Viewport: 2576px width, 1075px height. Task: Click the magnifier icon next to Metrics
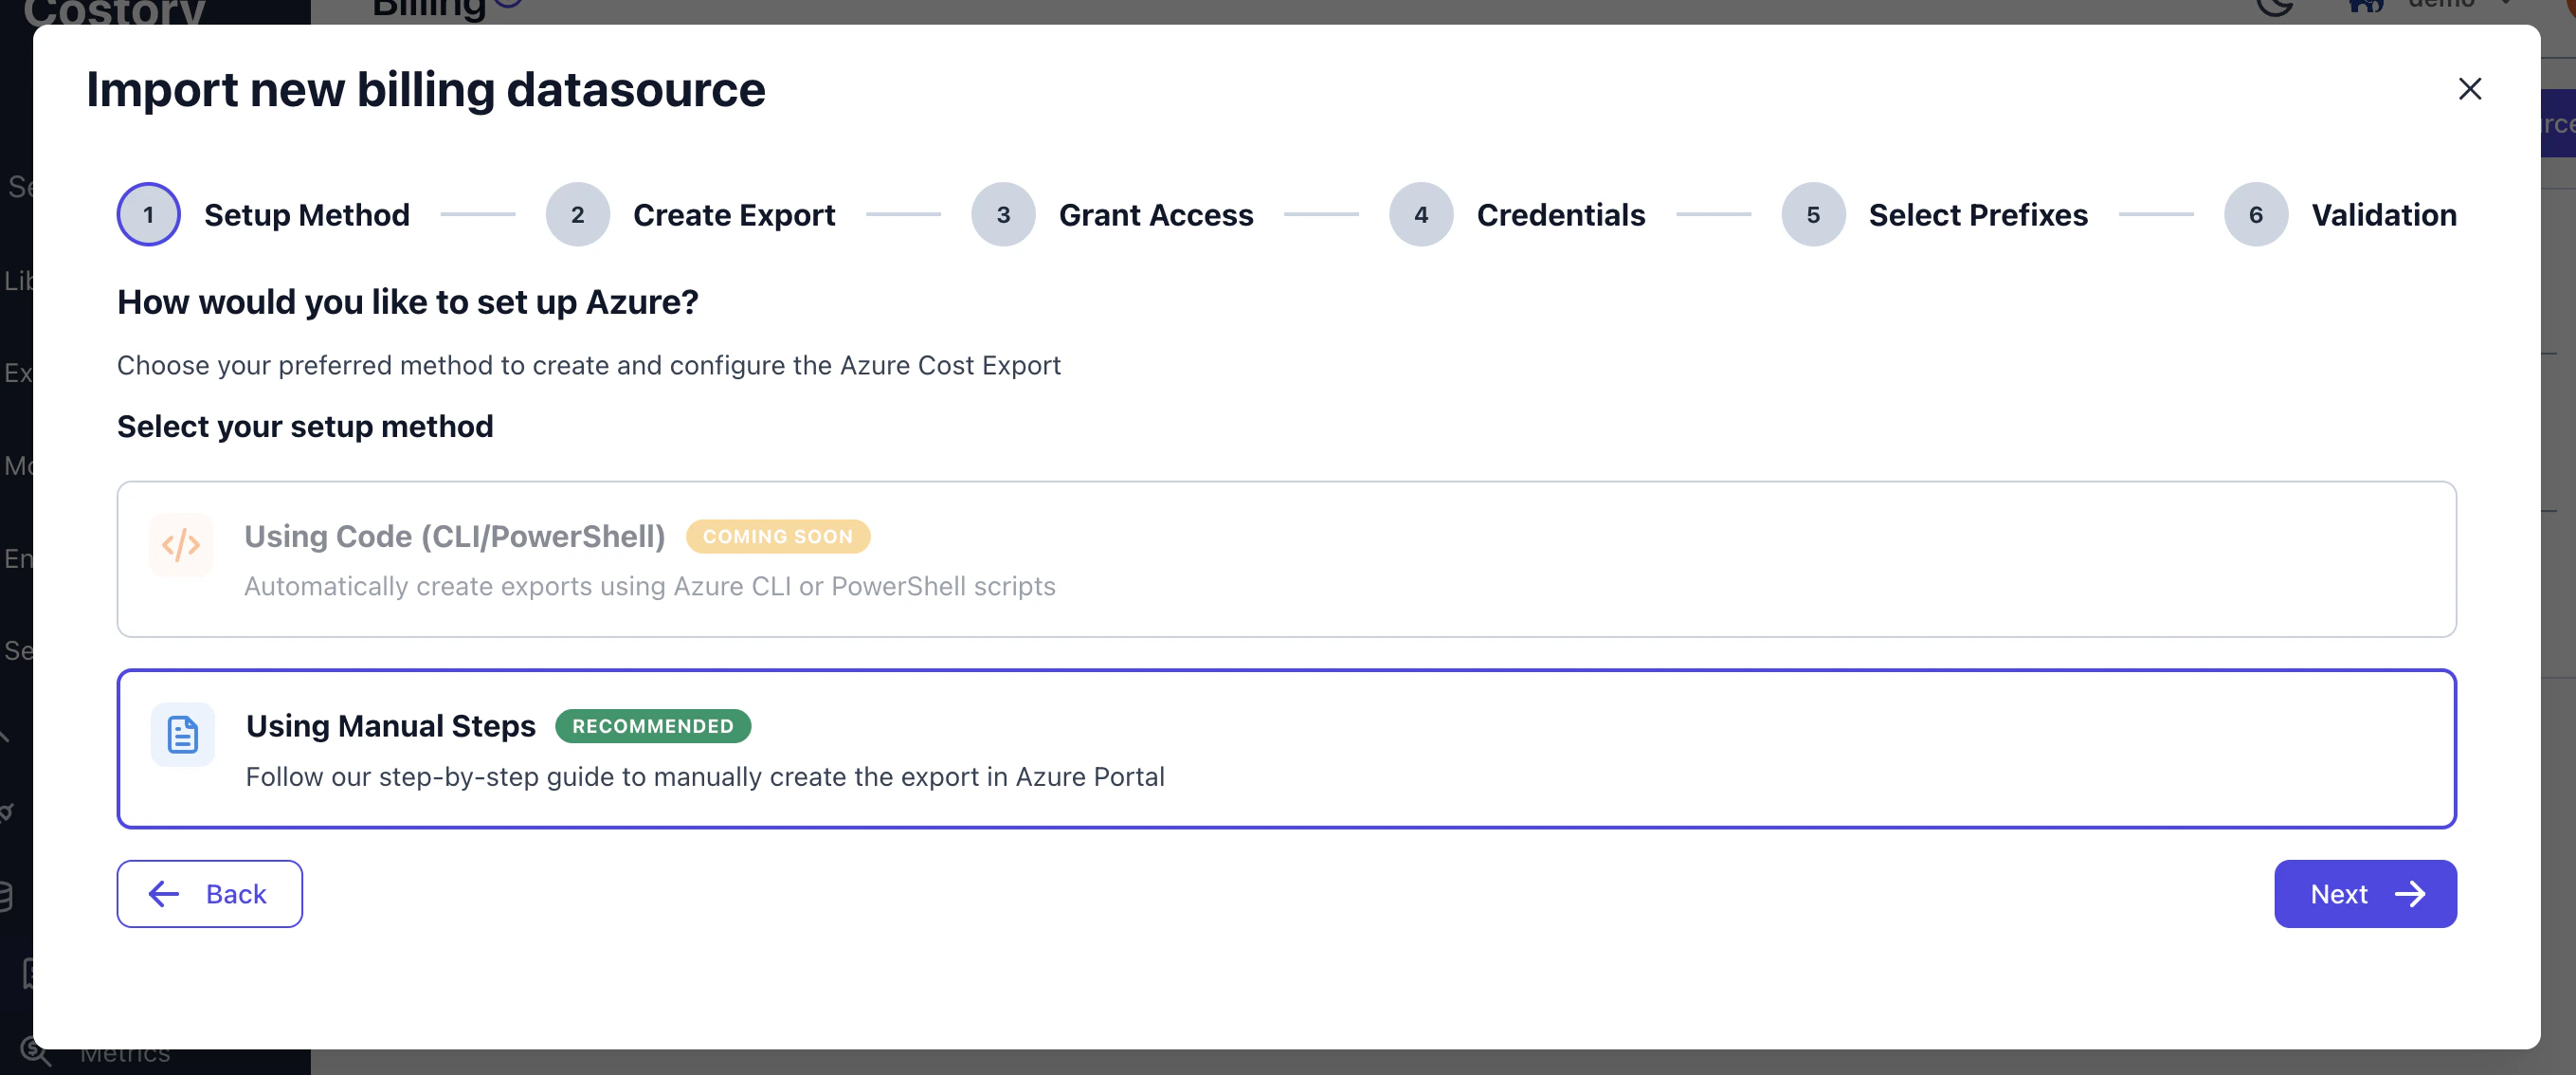[36, 1052]
